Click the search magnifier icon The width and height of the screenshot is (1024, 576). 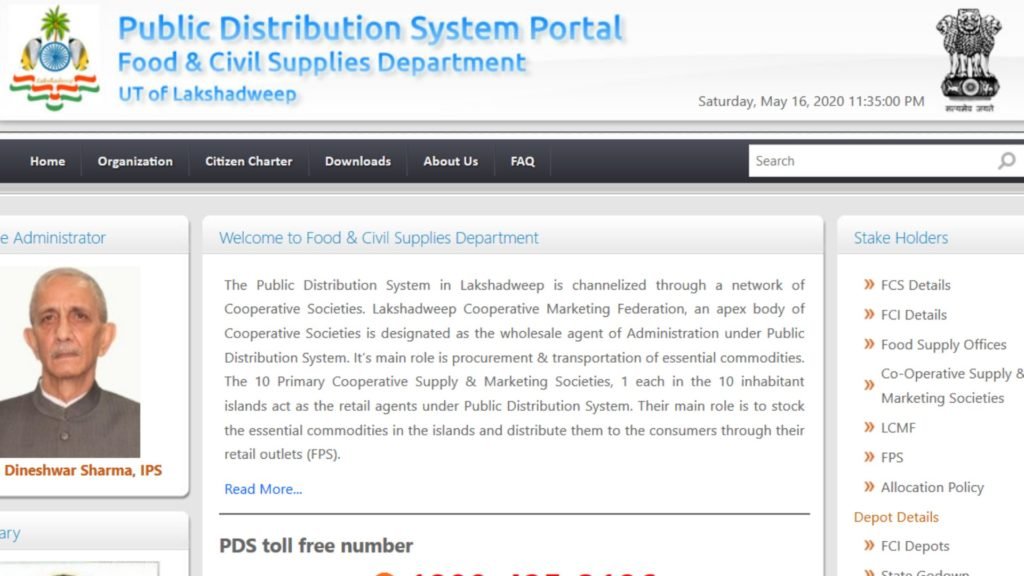[1006, 161]
